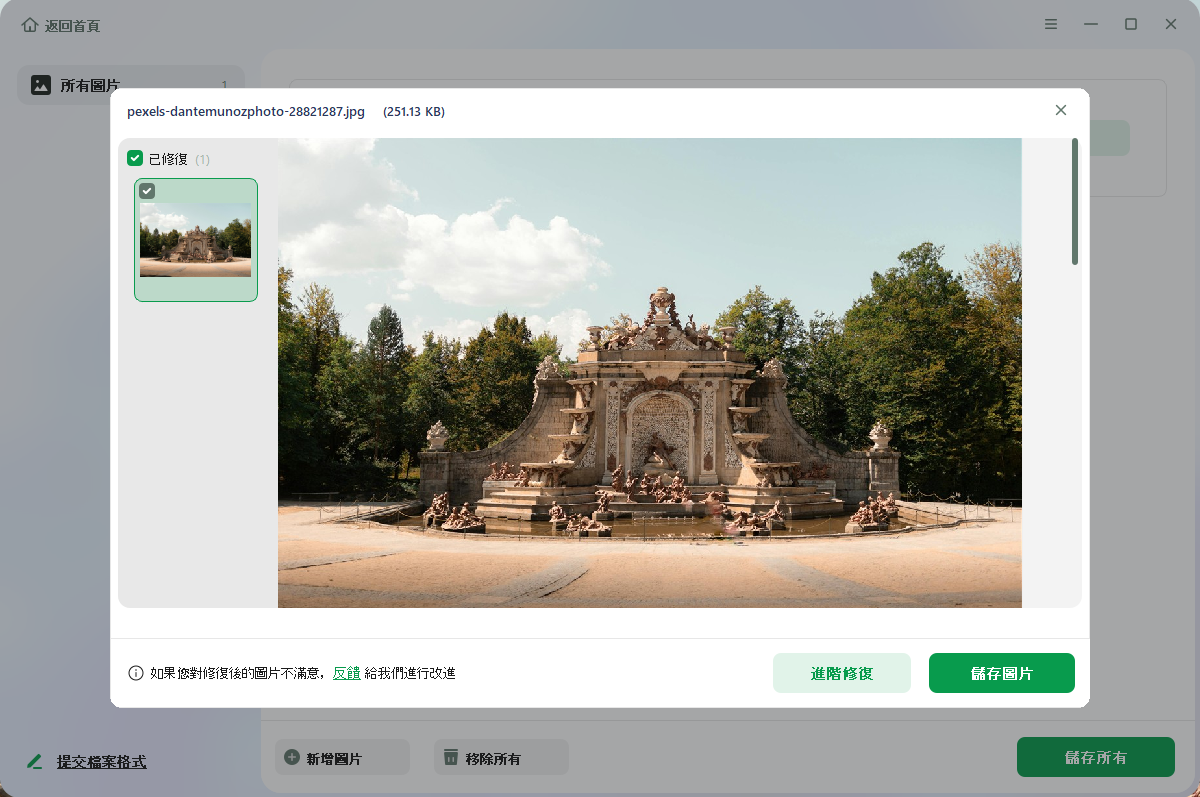The image size is (1200, 797).
Task: Click the 儲存圖片 button
Action: (x=1001, y=673)
